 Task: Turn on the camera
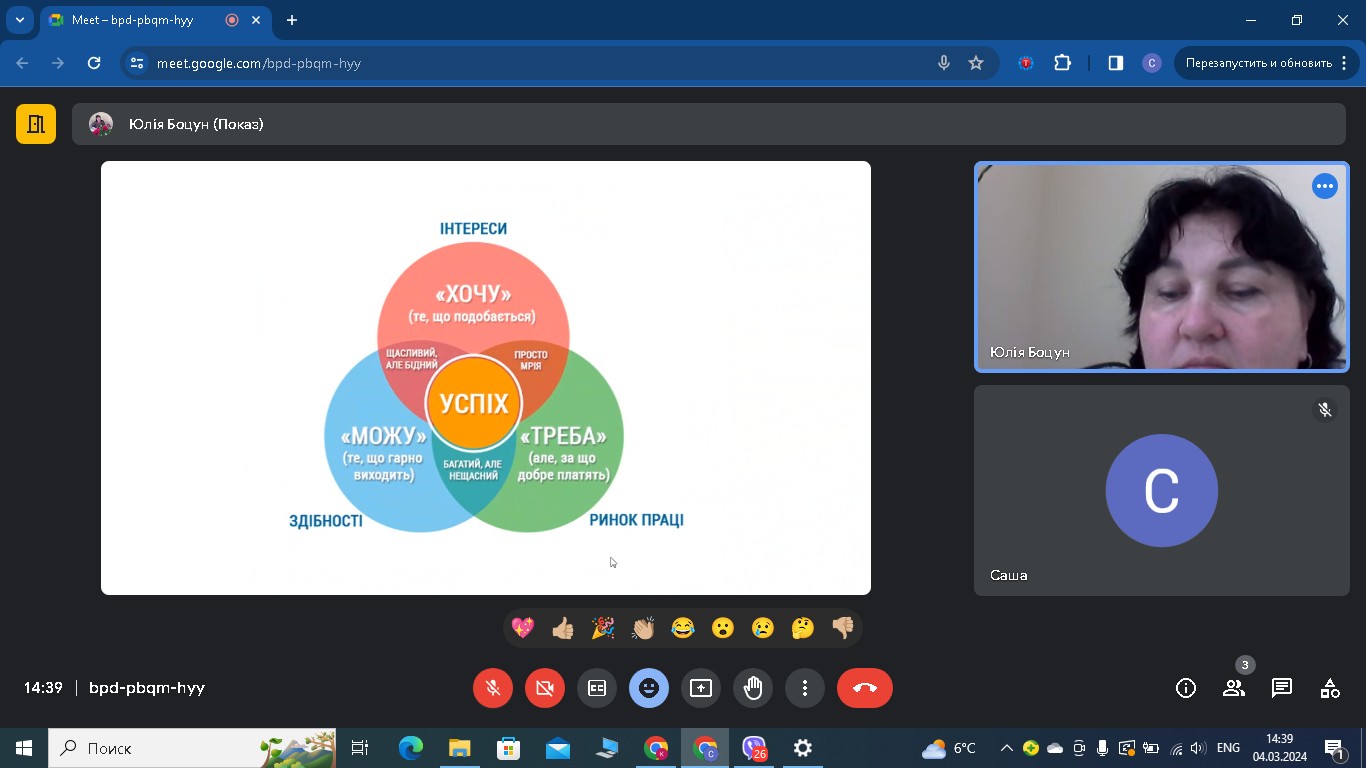tap(545, 688)
